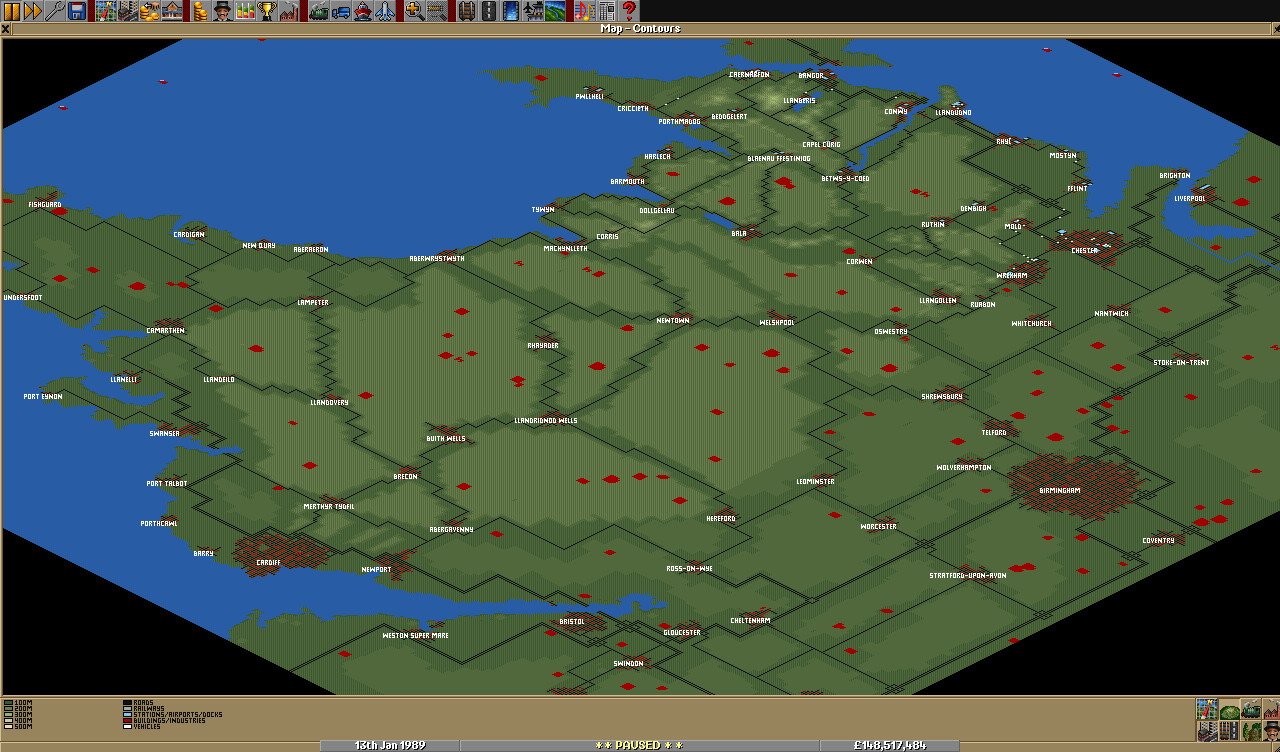Viewport: 1280px width, 752px height.
Task: Click the Stations/Airports/Docks legend entry
Action: point(172,715)
